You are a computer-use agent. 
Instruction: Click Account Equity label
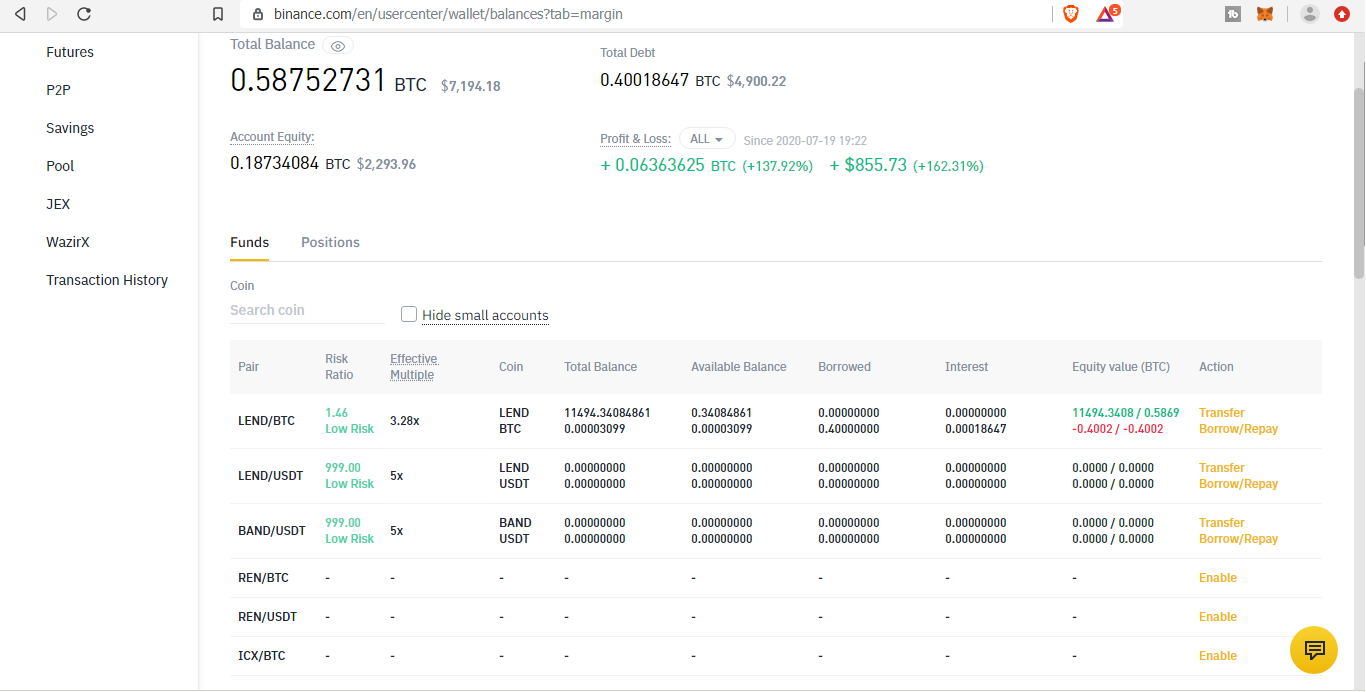[272, 137]
